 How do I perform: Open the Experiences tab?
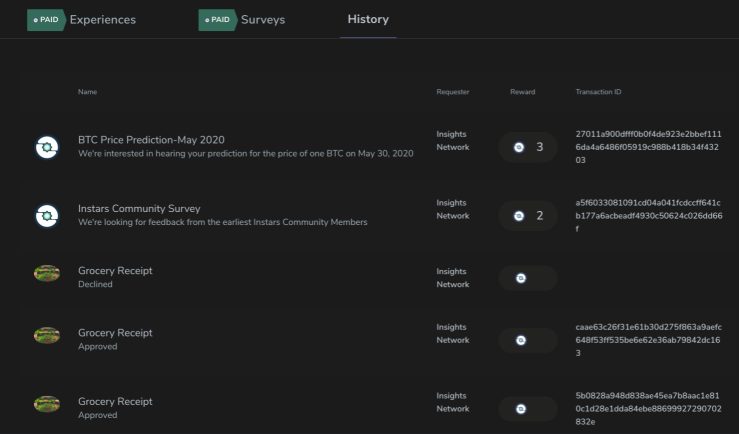pos(103,20)
